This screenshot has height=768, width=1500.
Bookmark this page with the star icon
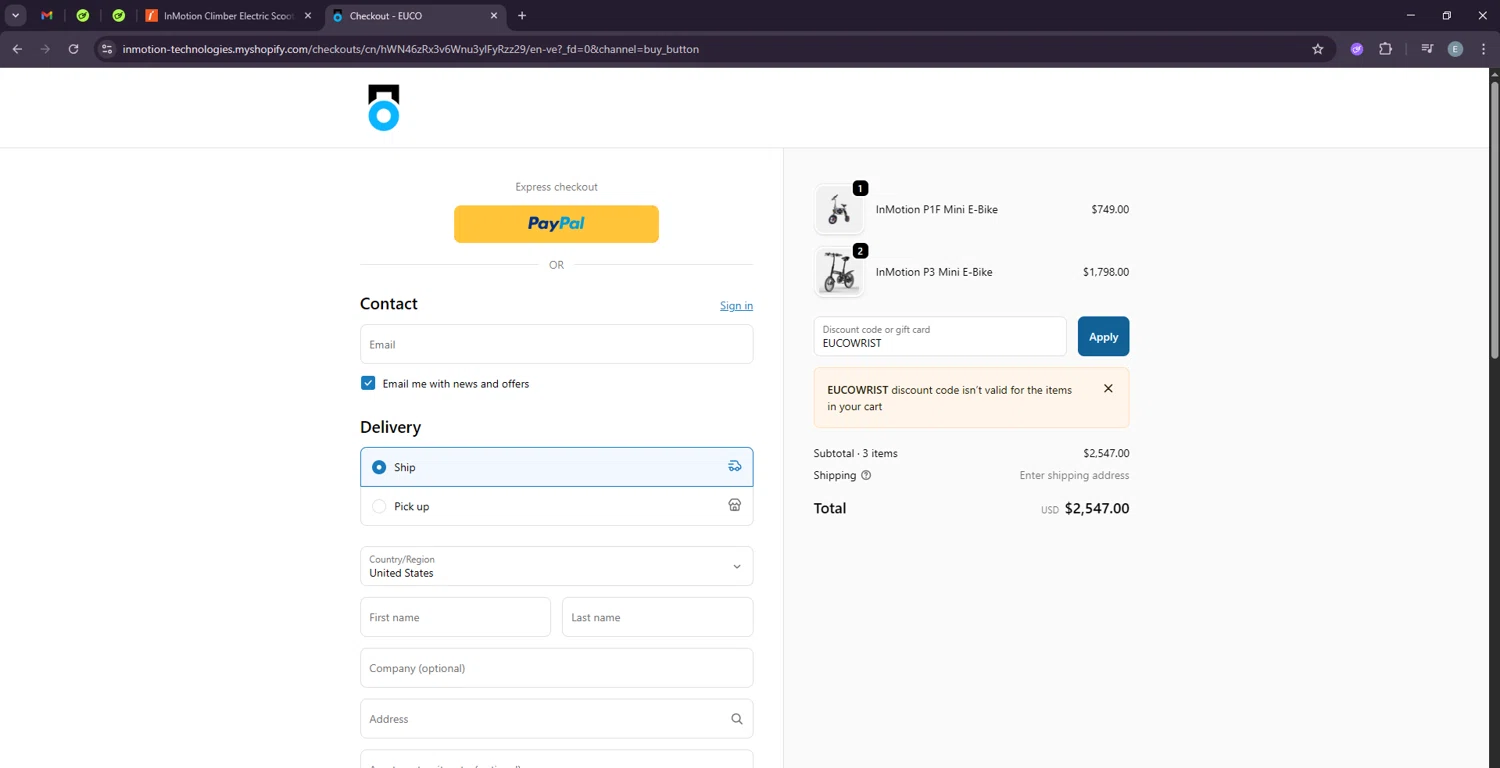(1318, 49)
